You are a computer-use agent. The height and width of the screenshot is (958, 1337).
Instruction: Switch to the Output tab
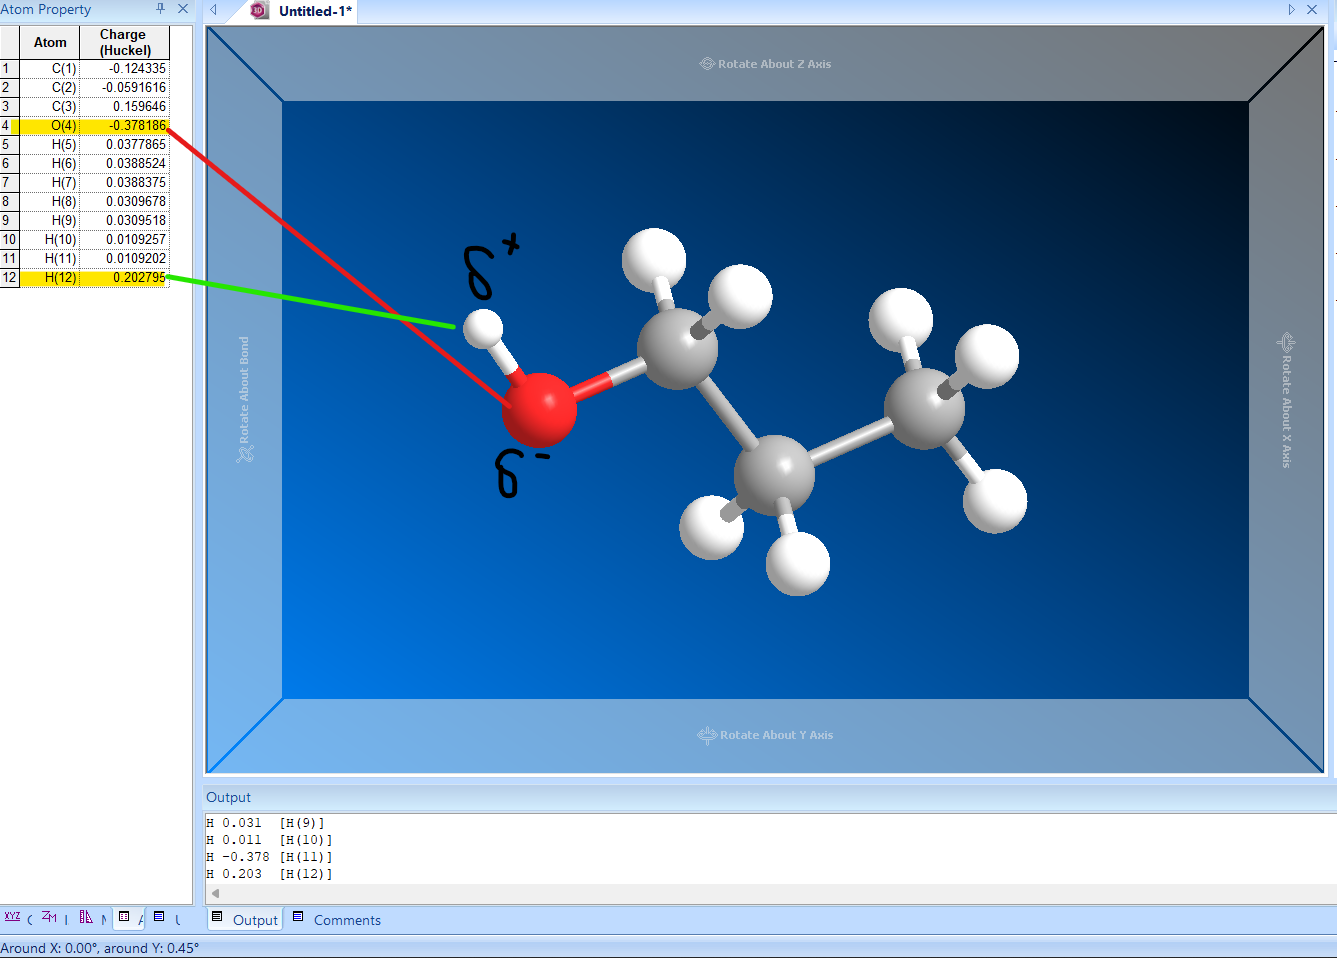(x=245, y=920)
